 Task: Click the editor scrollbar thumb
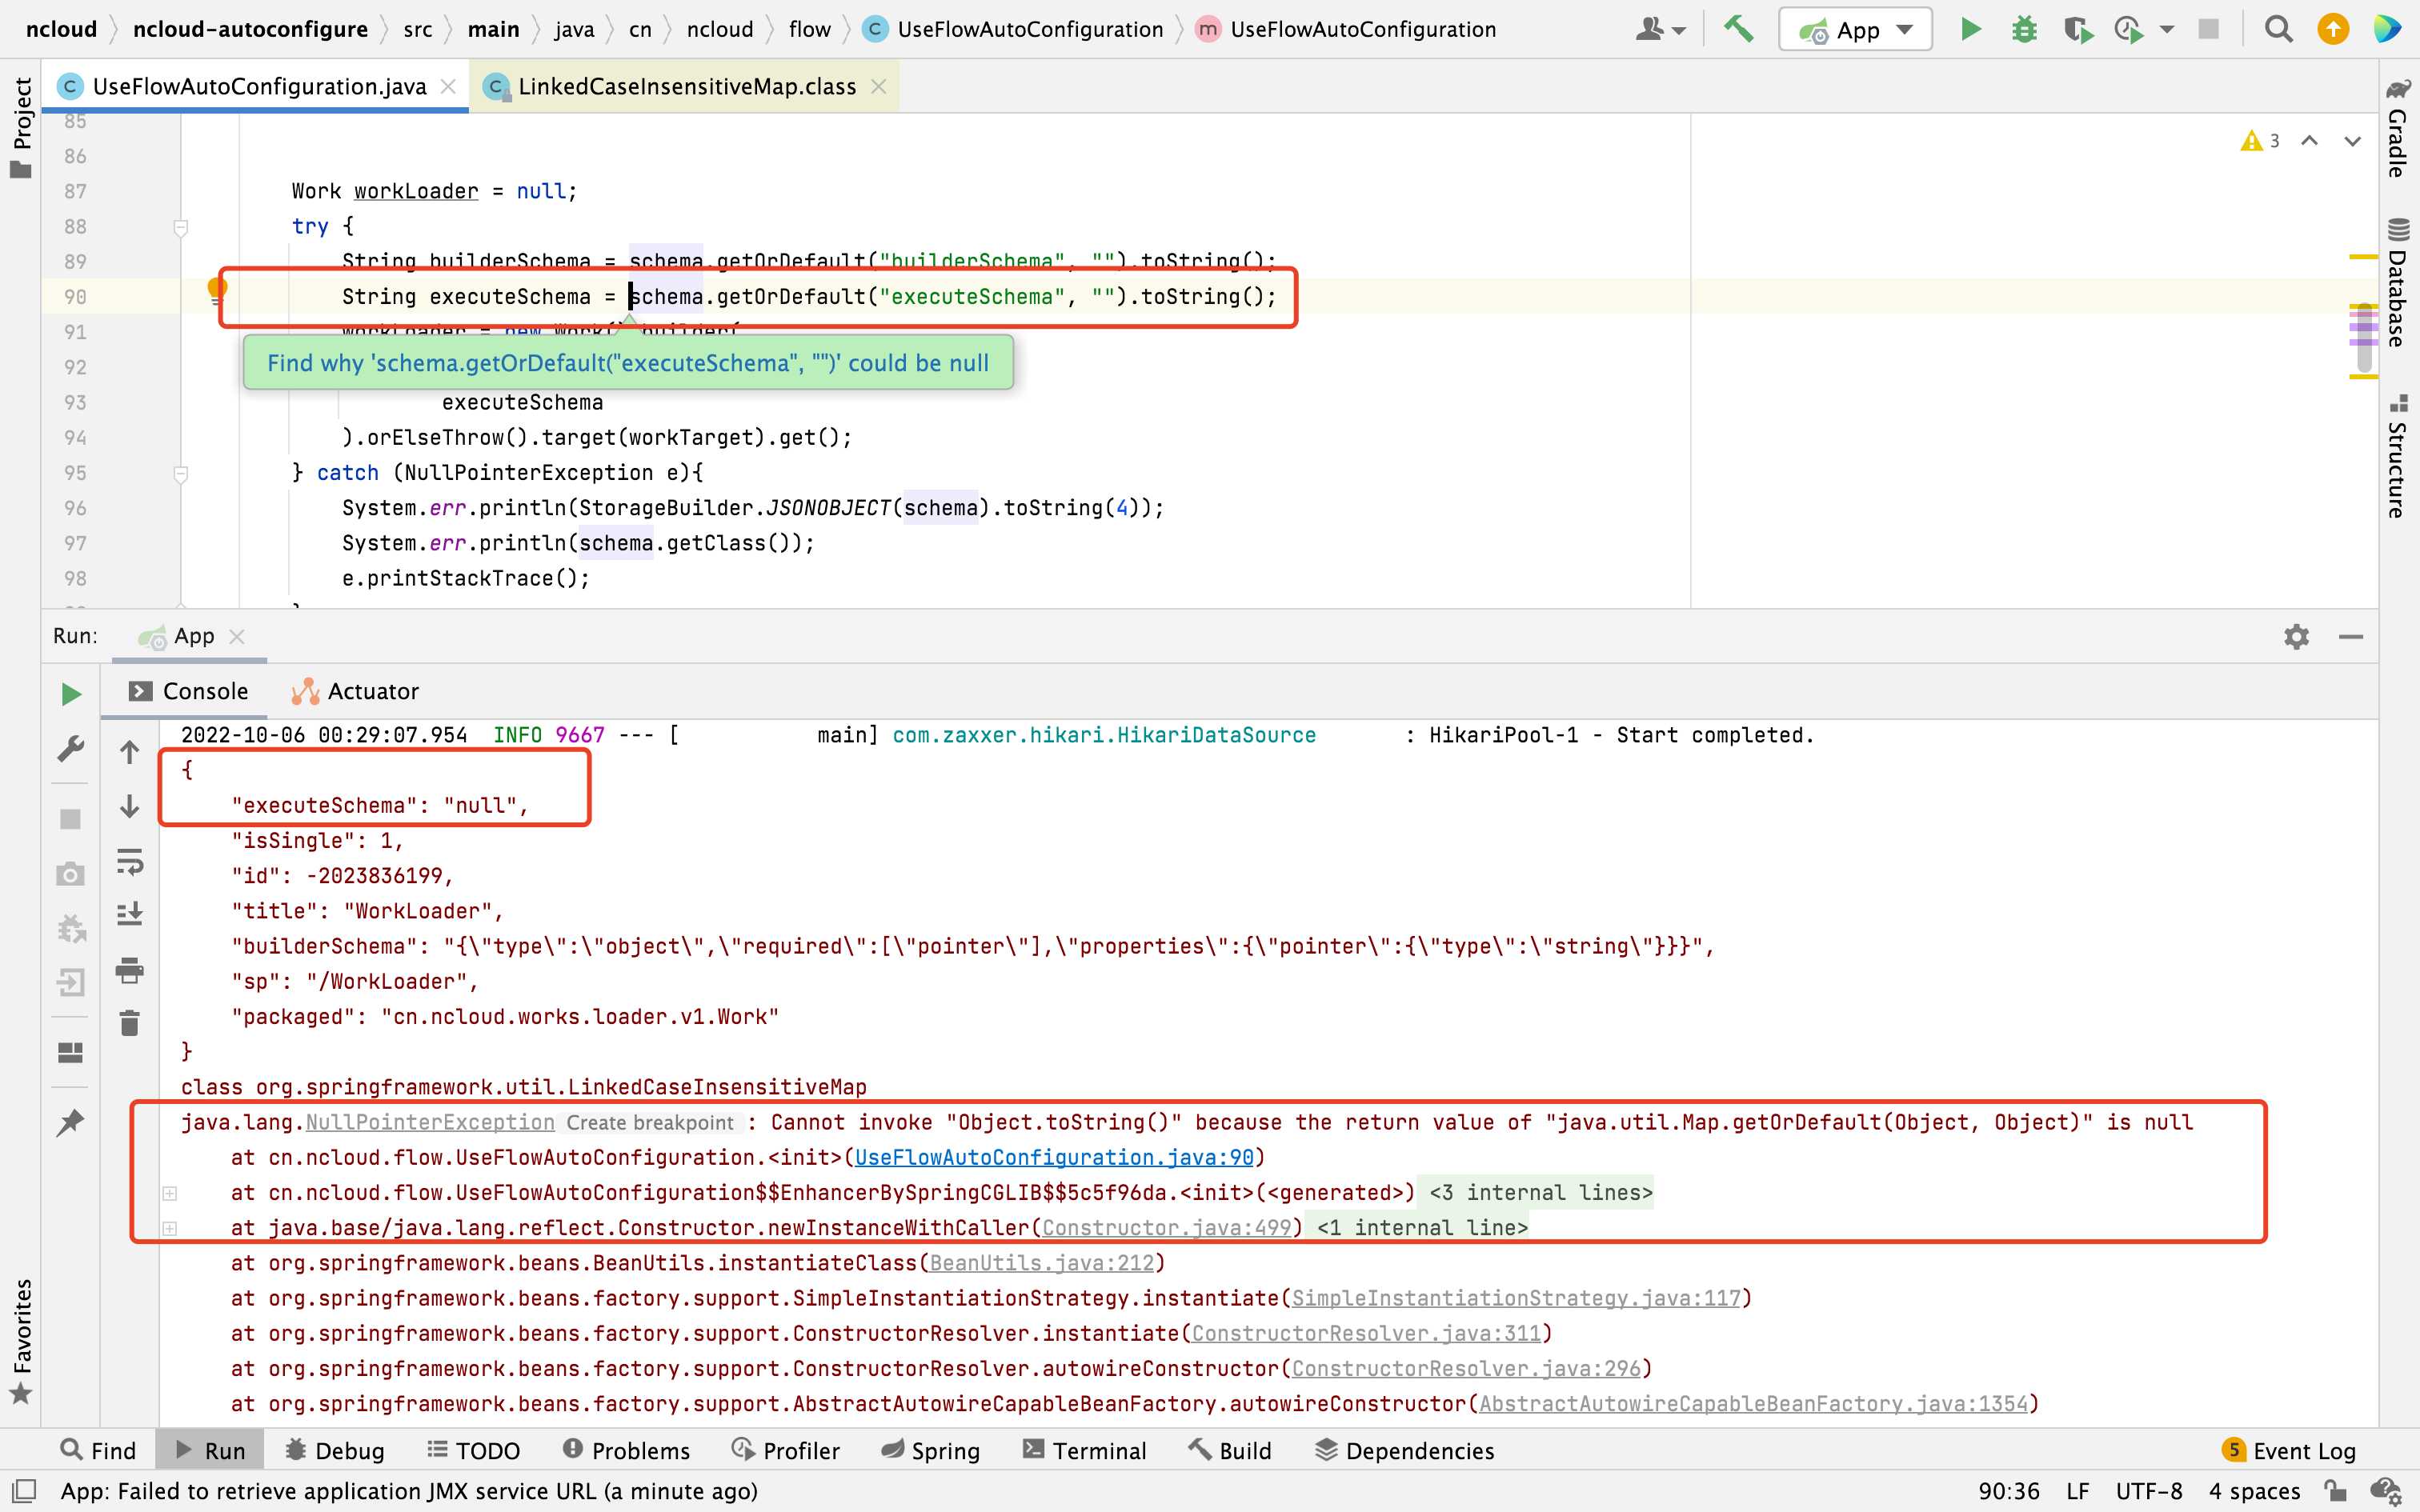pyautogui.click(x=2364, y=340)
